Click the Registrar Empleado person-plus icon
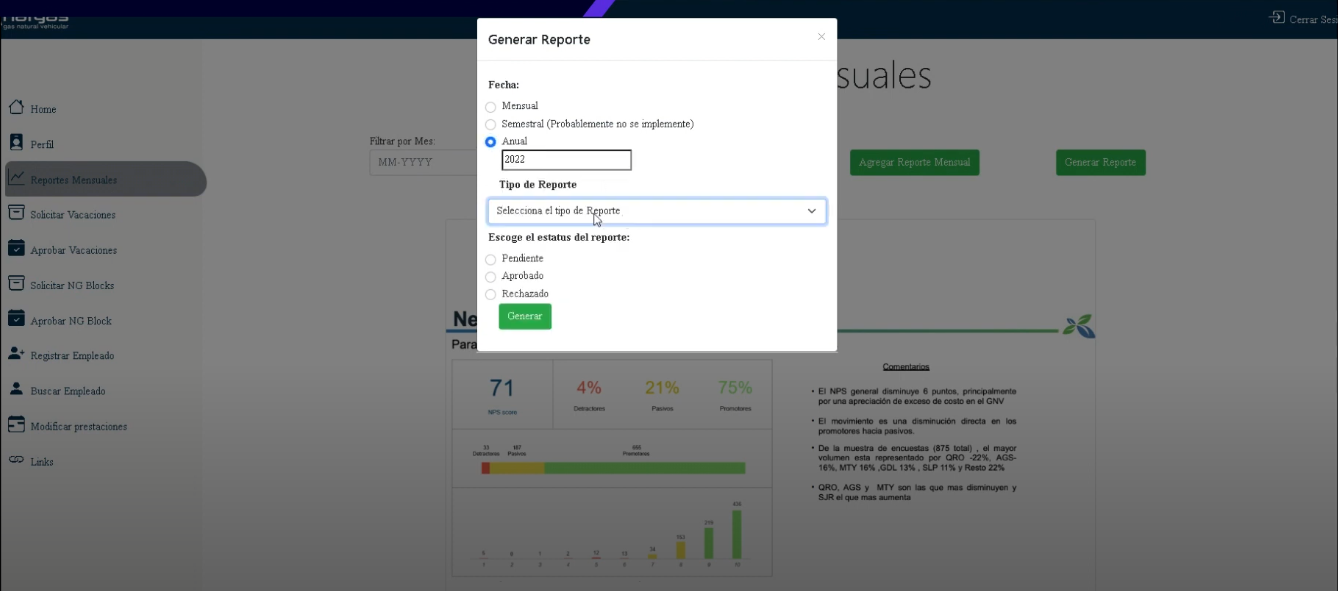The height and width of the screenshot is (591, 1338). (x=16, y=354)
